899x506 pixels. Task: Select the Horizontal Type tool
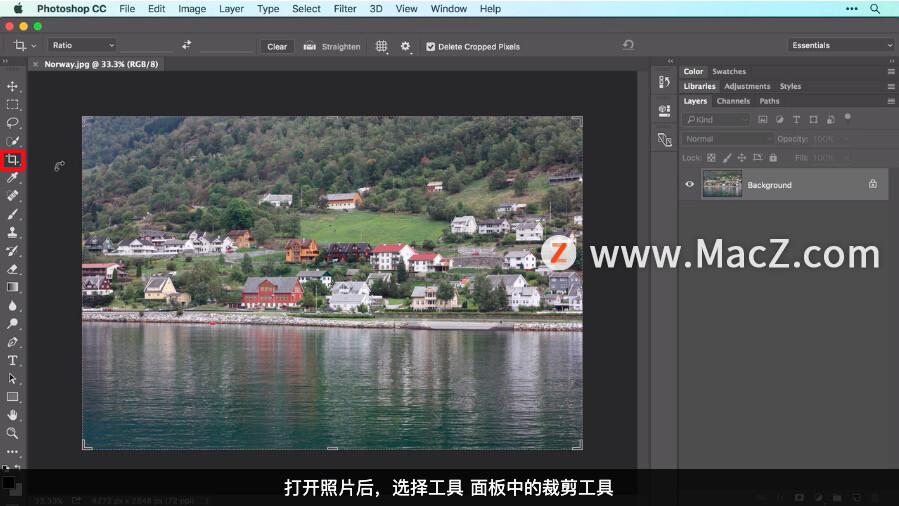point(12,360)
